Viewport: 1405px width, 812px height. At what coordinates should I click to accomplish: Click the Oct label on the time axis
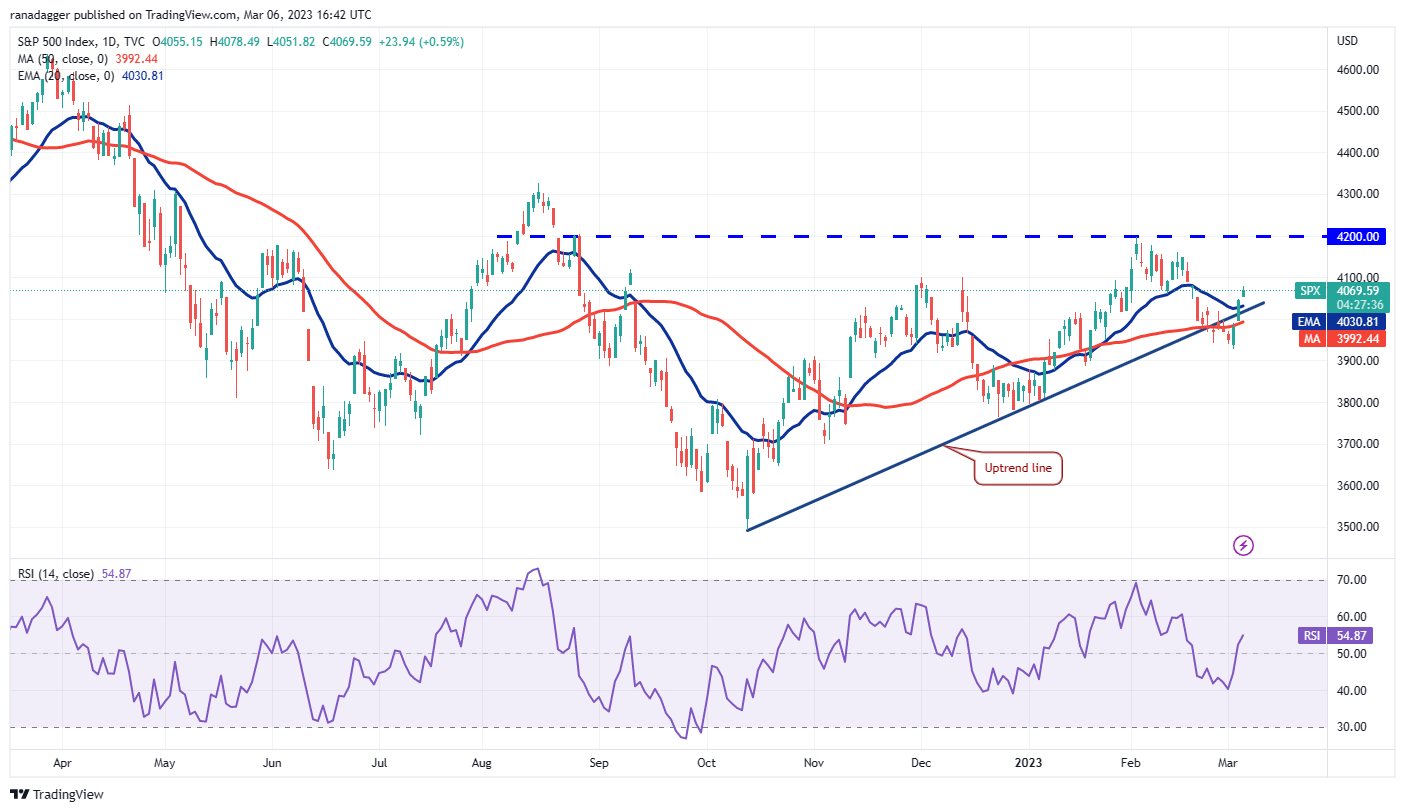(x=707, y=762)
